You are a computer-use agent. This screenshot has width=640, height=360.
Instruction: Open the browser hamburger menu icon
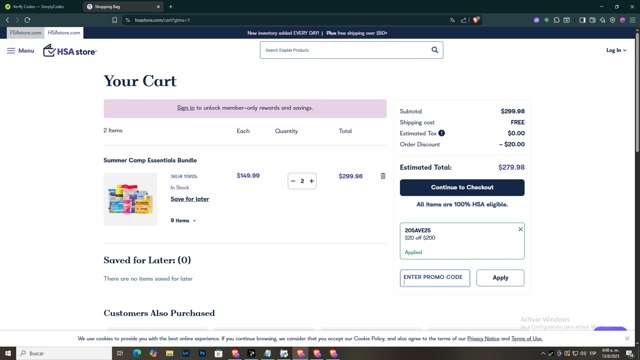click(x=633, y=20)
